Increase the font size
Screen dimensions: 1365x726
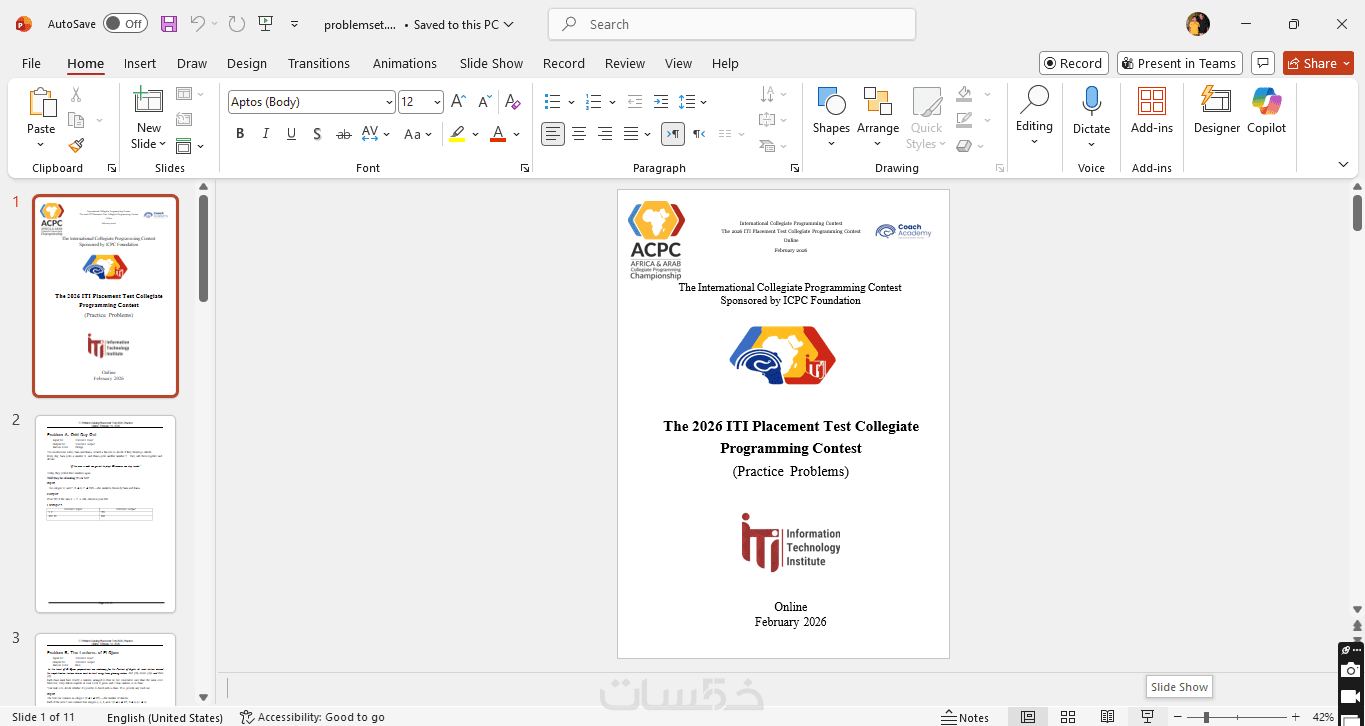[458, 102]
